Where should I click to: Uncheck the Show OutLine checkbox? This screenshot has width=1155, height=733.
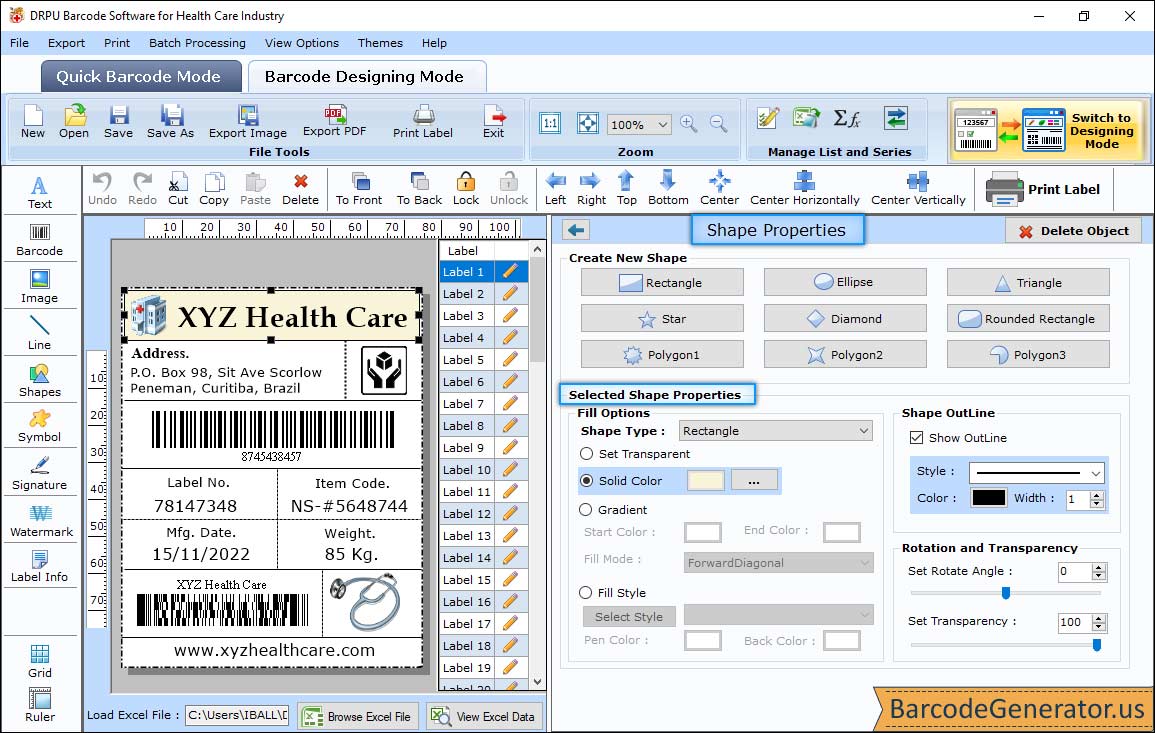pos(916,438)
